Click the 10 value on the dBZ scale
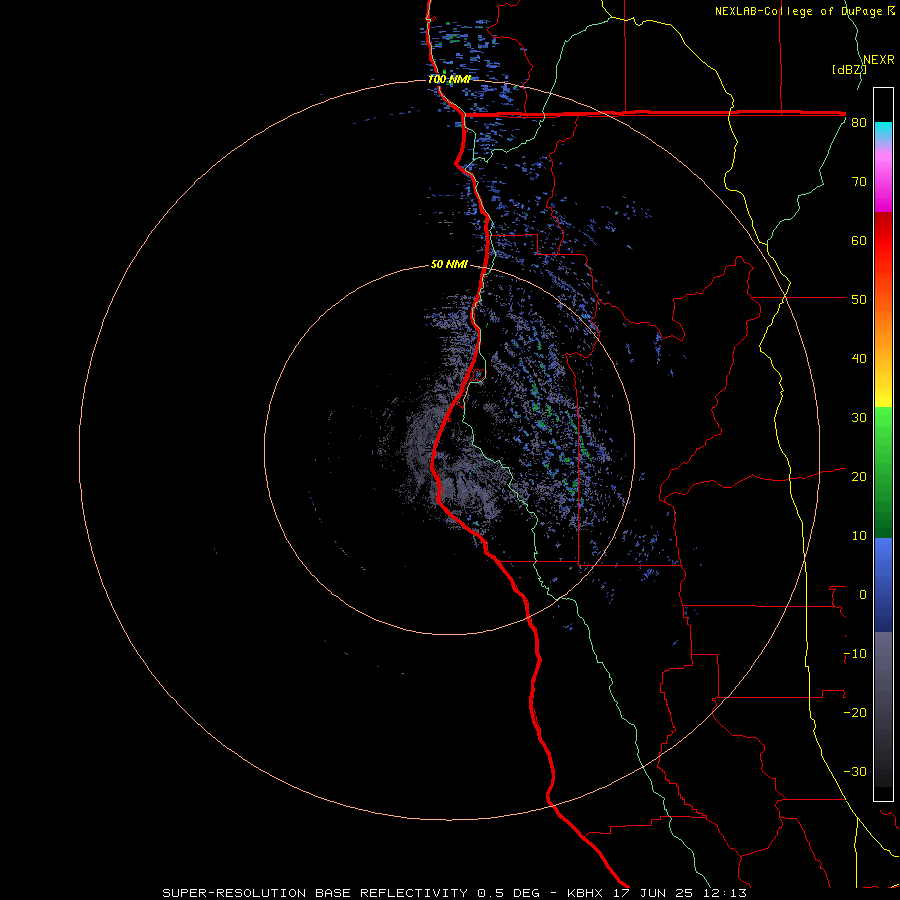Viewport: 900px width, 900px height. click(x=859, y=536)
